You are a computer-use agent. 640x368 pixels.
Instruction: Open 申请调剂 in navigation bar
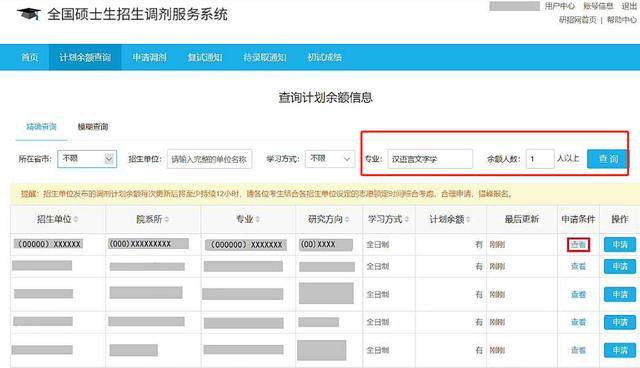click(149, 57)
